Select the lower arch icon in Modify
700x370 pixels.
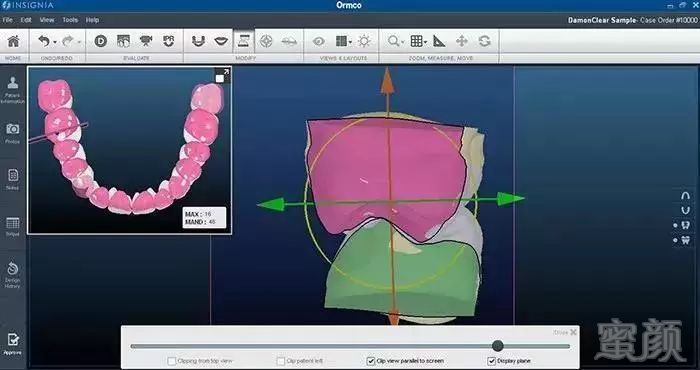pyautogui.click(x=198, y=42)
